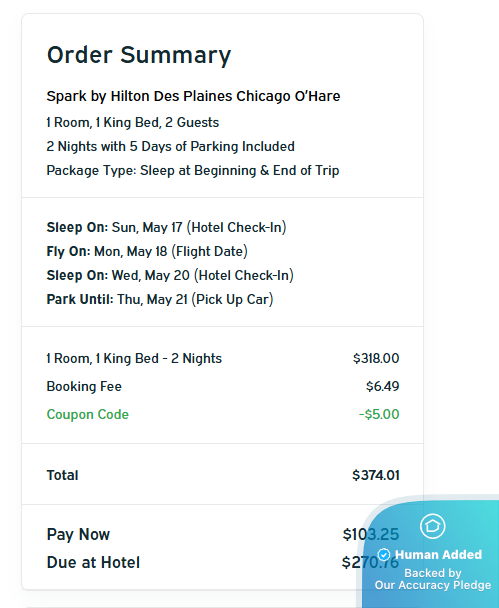Click the 2 Nights parking included line
The width and height of the screenshot is (499, 608).
[171, 147]
